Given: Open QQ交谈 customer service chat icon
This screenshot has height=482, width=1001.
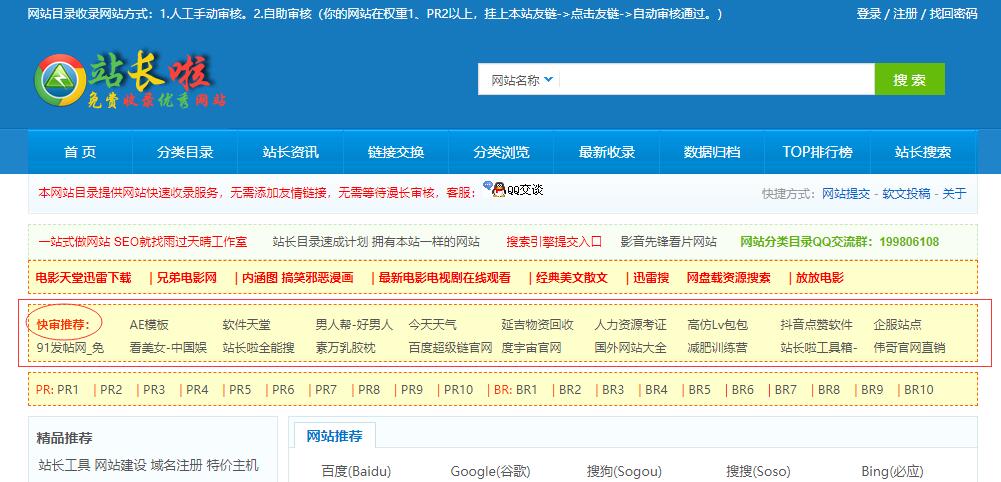Looking at the screenshot, I should (x=513, y=189).
